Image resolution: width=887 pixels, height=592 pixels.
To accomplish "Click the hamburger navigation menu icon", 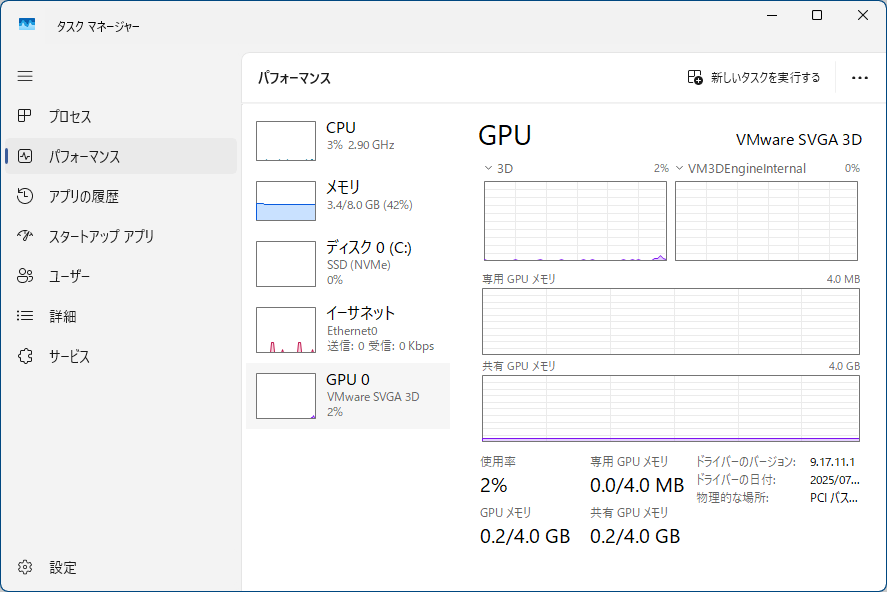I will (25, 76).
